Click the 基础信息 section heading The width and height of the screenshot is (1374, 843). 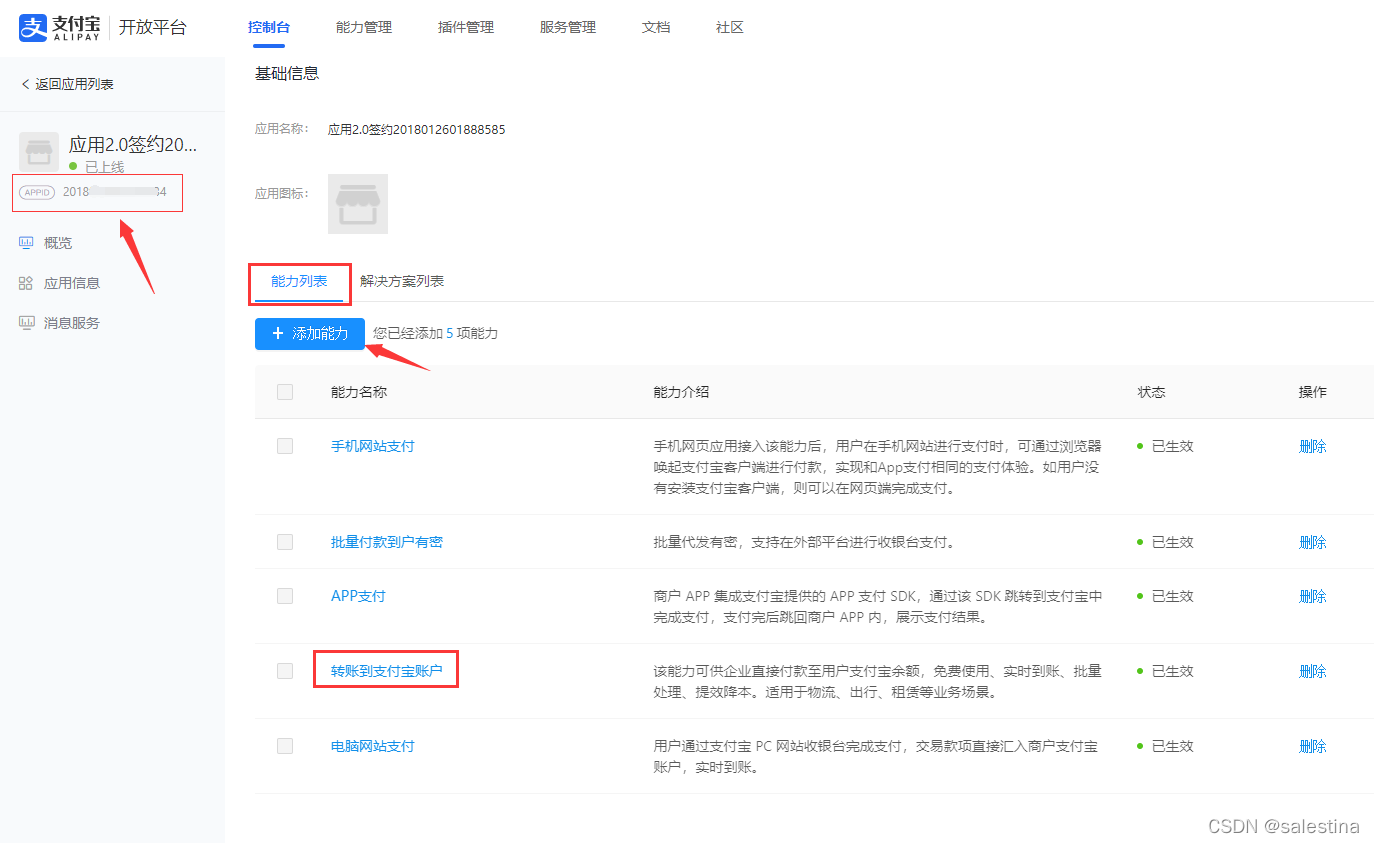tap(287, 73)
